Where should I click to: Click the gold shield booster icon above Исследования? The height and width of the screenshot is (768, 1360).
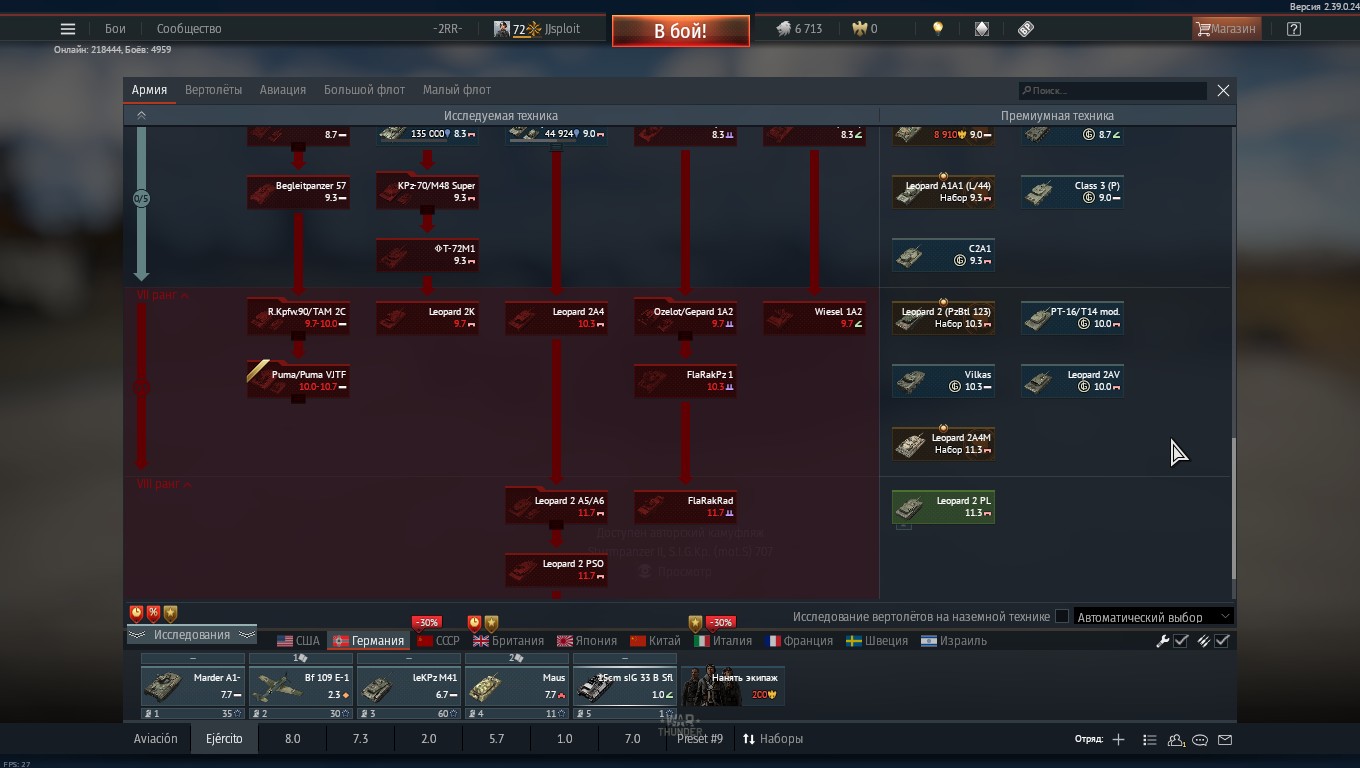(171, 613)
